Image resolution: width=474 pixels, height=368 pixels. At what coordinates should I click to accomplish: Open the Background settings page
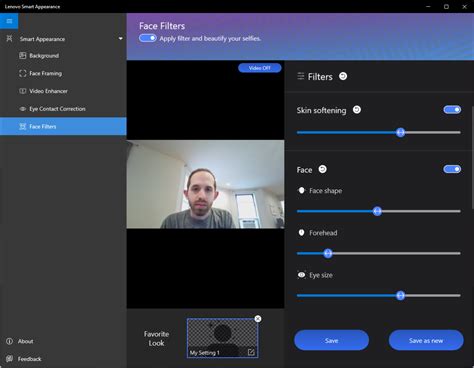click(x=63, y=56)
